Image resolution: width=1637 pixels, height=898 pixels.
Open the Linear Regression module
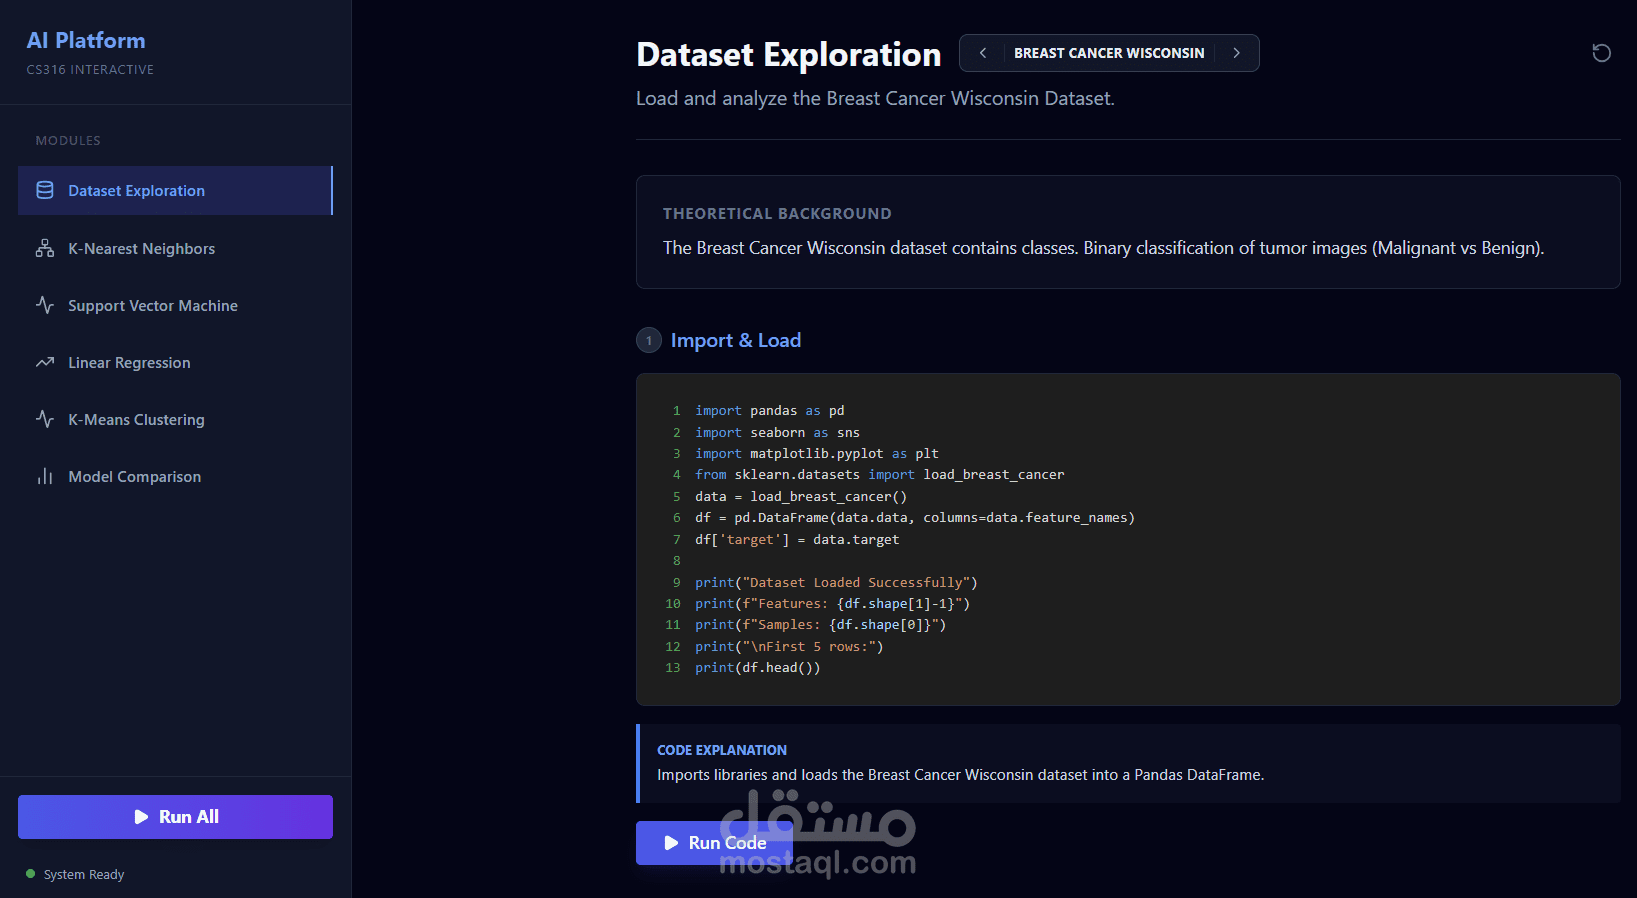tap(175, 362)
